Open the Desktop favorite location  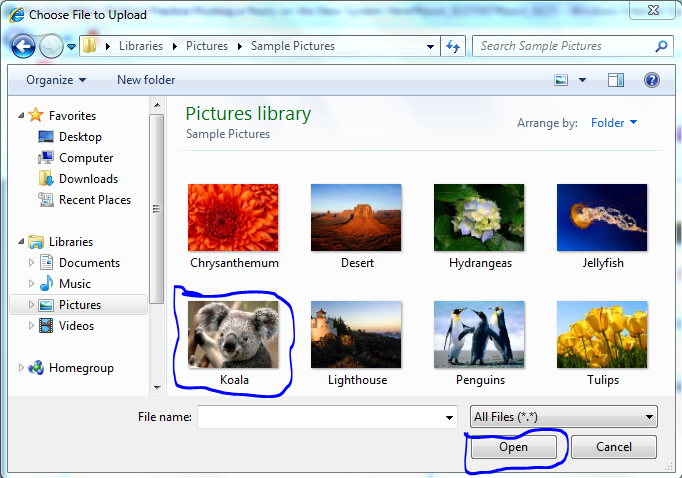click(x=80, y=137)
